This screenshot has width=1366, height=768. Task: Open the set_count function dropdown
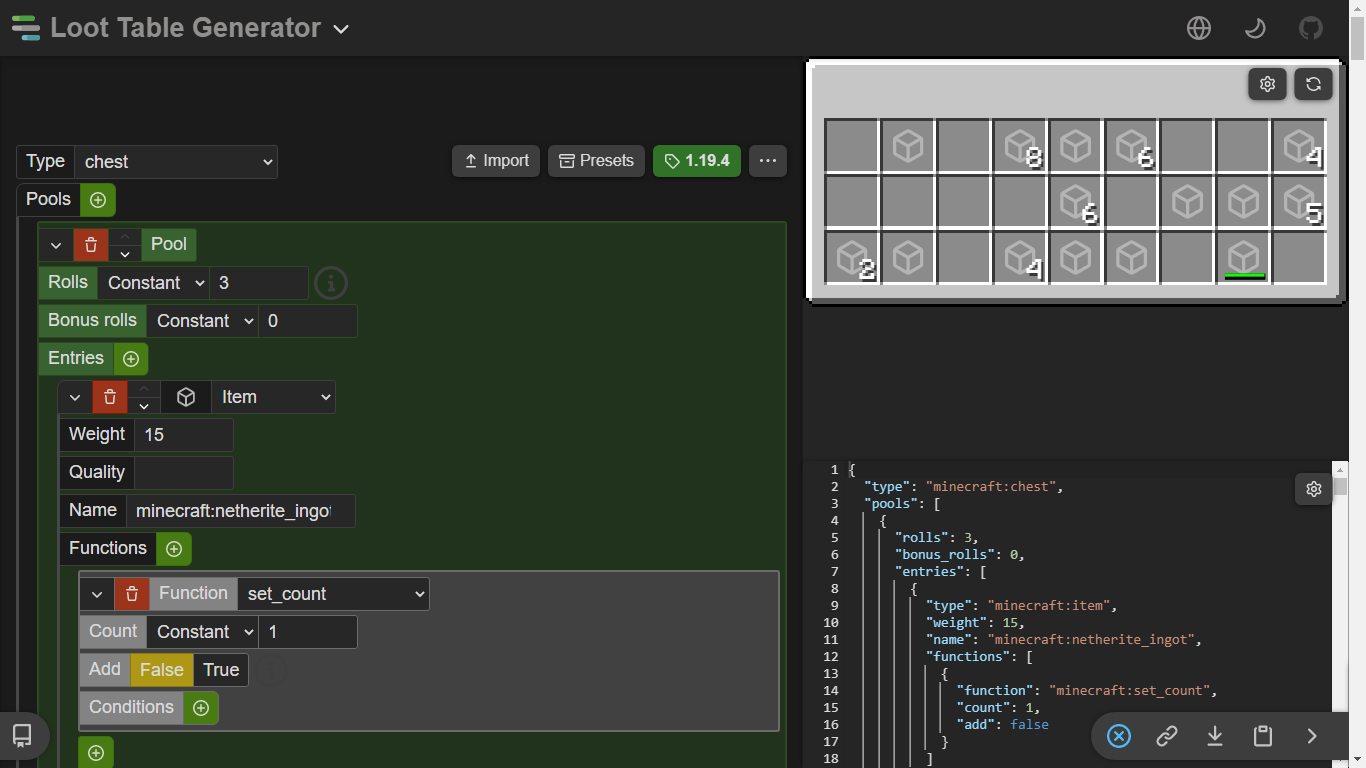tap(333, 594)
